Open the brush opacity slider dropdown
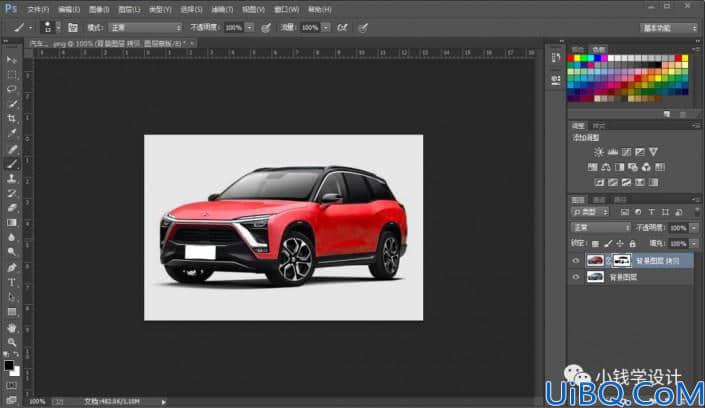This screenshot has width=705, height=408. coord(250,28)
